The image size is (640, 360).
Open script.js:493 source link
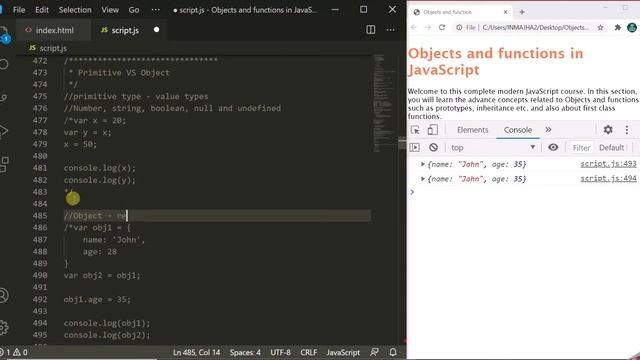point(608,164)
